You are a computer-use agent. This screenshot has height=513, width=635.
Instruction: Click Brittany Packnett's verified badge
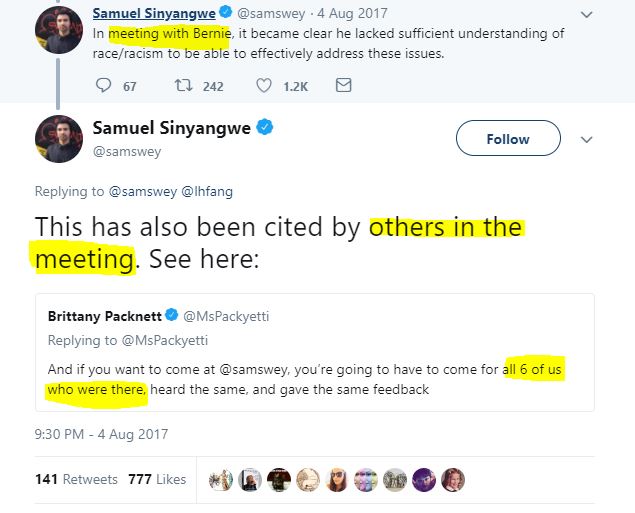(x=170, y=317)
